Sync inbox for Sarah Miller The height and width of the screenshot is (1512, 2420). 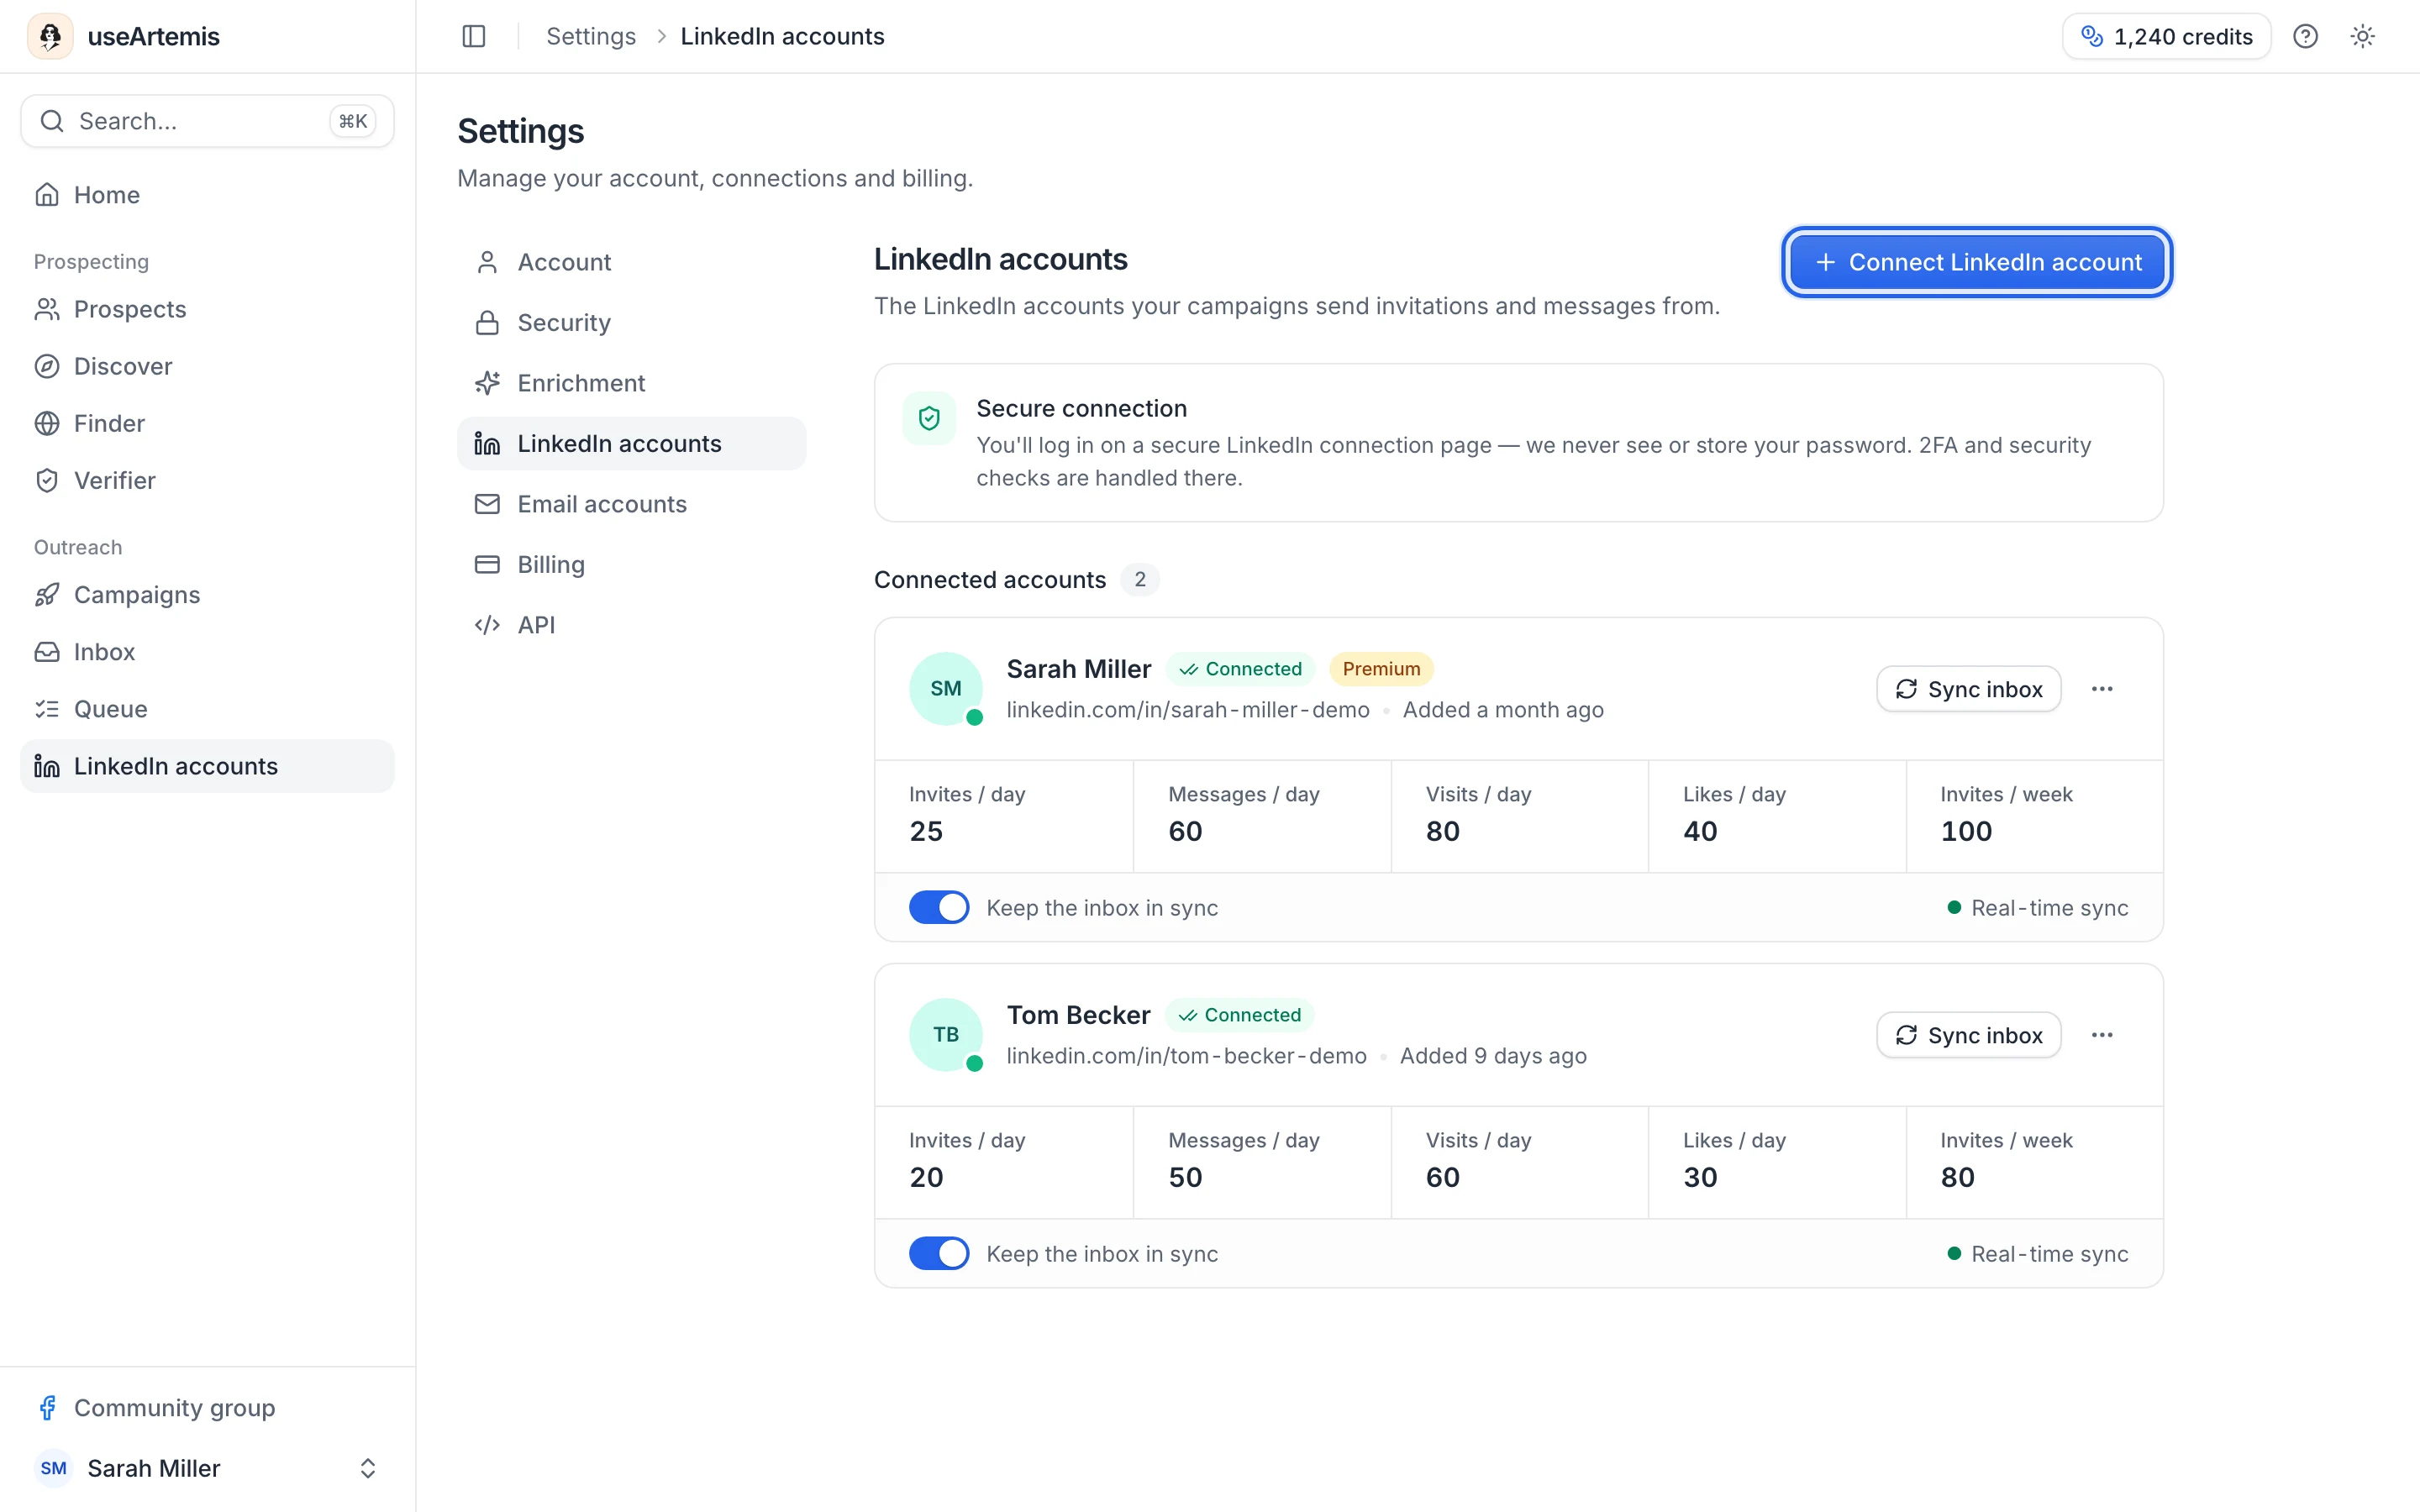[x=1968, y=689]
